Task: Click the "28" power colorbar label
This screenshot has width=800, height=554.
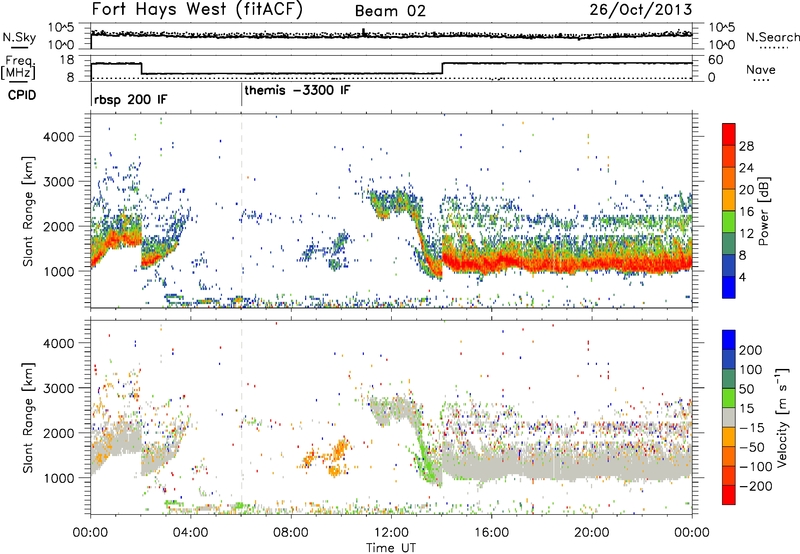Action: coord(746,146)
